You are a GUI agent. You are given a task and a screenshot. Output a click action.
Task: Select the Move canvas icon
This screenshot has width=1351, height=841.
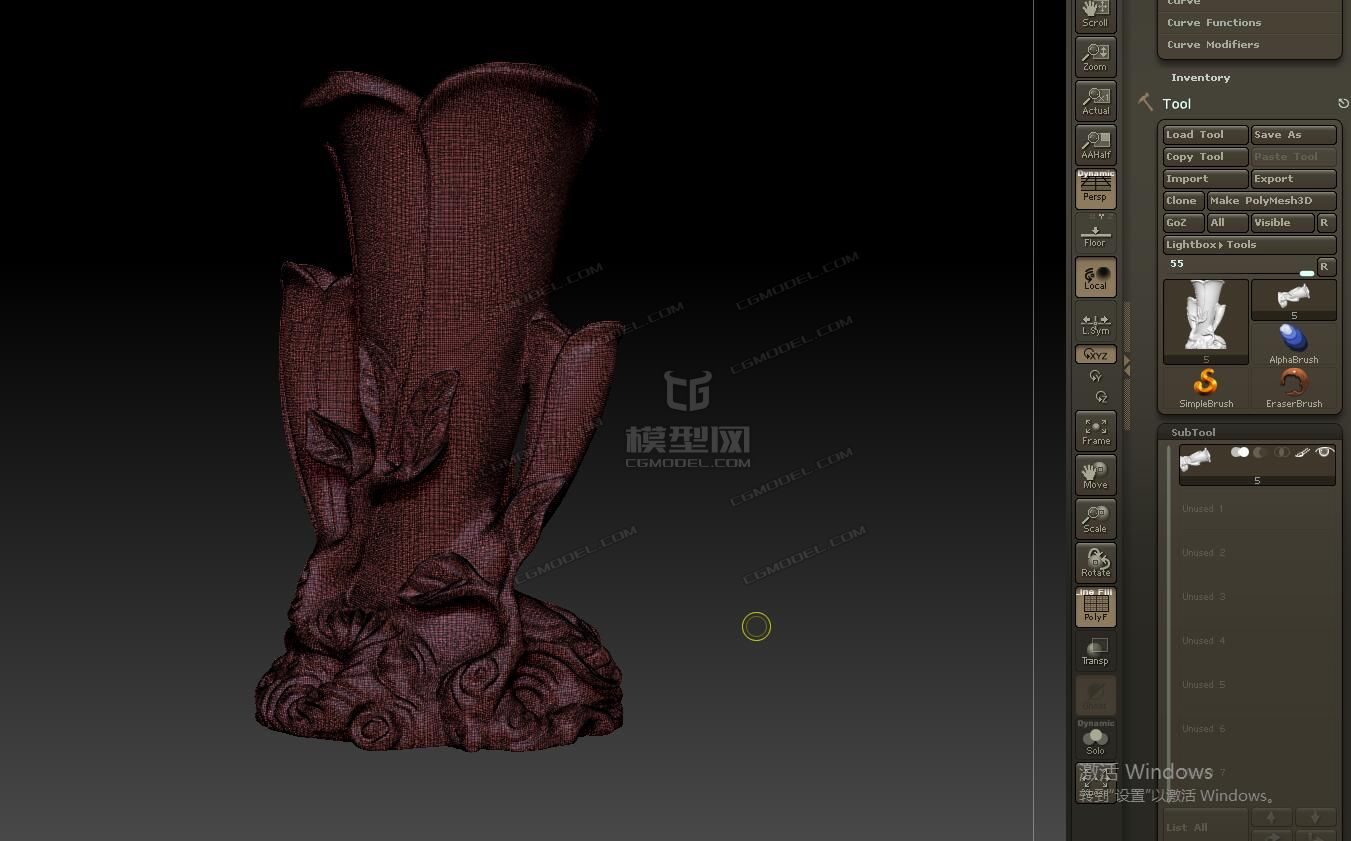coord(1095,475)
